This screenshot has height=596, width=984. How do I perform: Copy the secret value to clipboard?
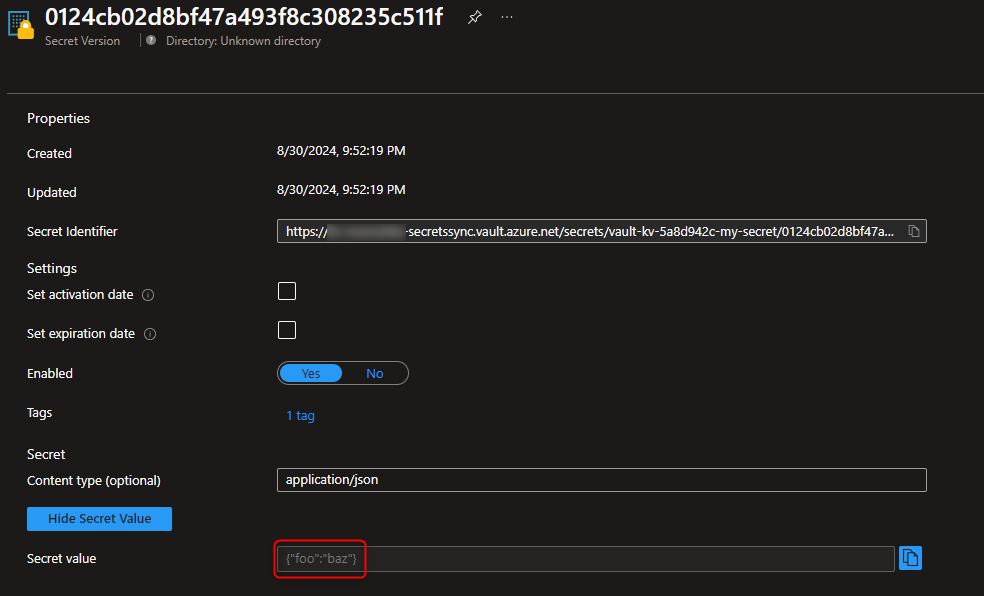(x=910, y=558)
